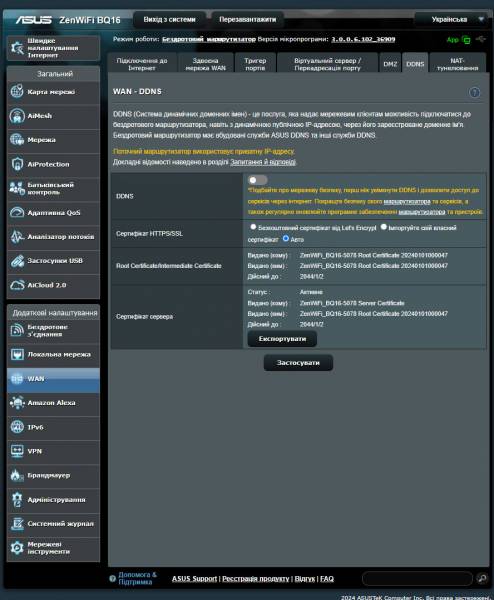
Task: Click the Мережа (Network) sidebar icon
Action: (x=17, y=140)
